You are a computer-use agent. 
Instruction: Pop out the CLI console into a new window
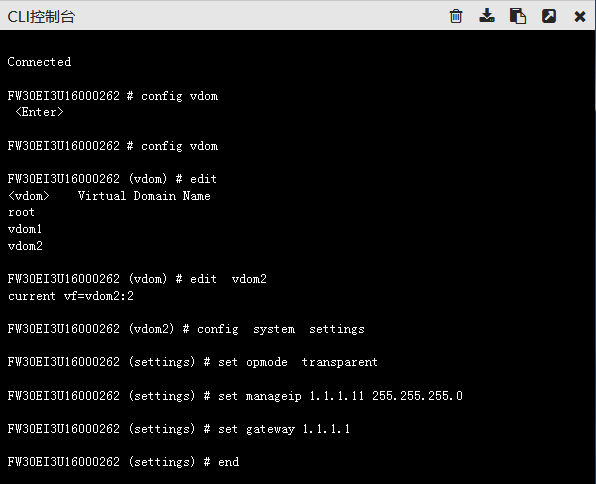click(x=549, y=16)
